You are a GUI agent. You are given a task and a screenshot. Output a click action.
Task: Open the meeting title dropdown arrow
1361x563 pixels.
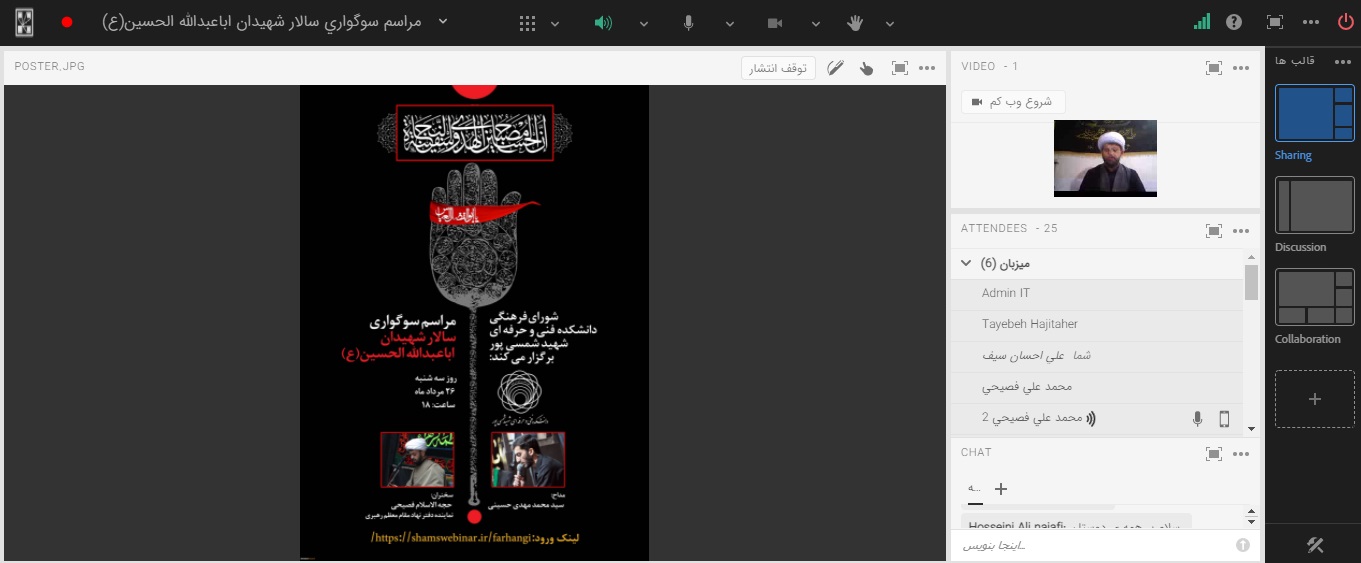pyautogui.click(x=444, y=21)
